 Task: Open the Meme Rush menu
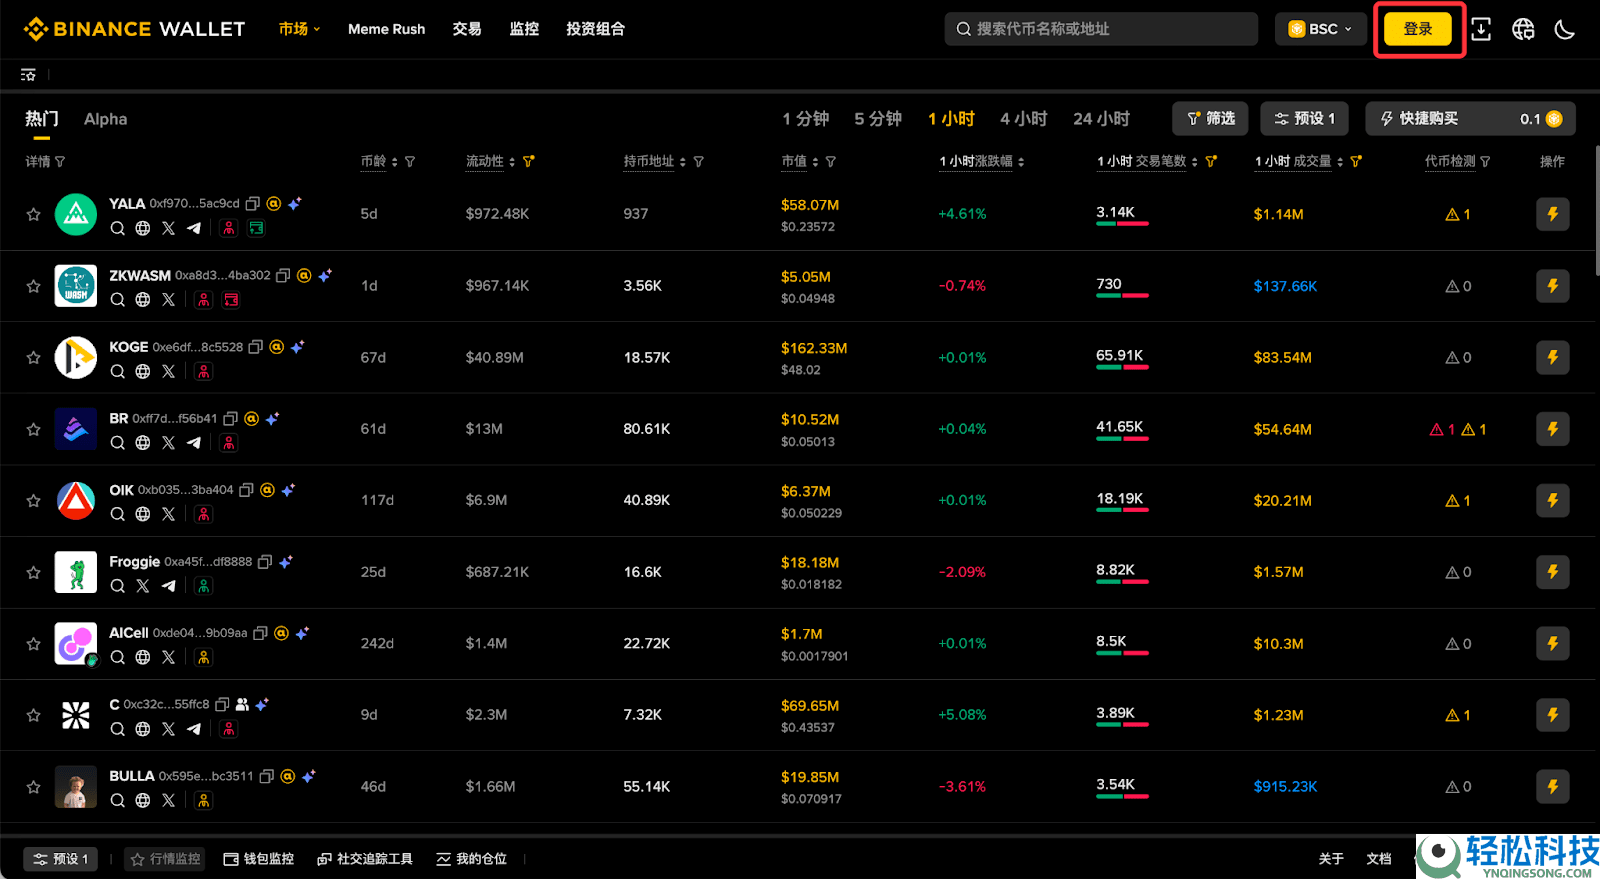coord(386,29)
